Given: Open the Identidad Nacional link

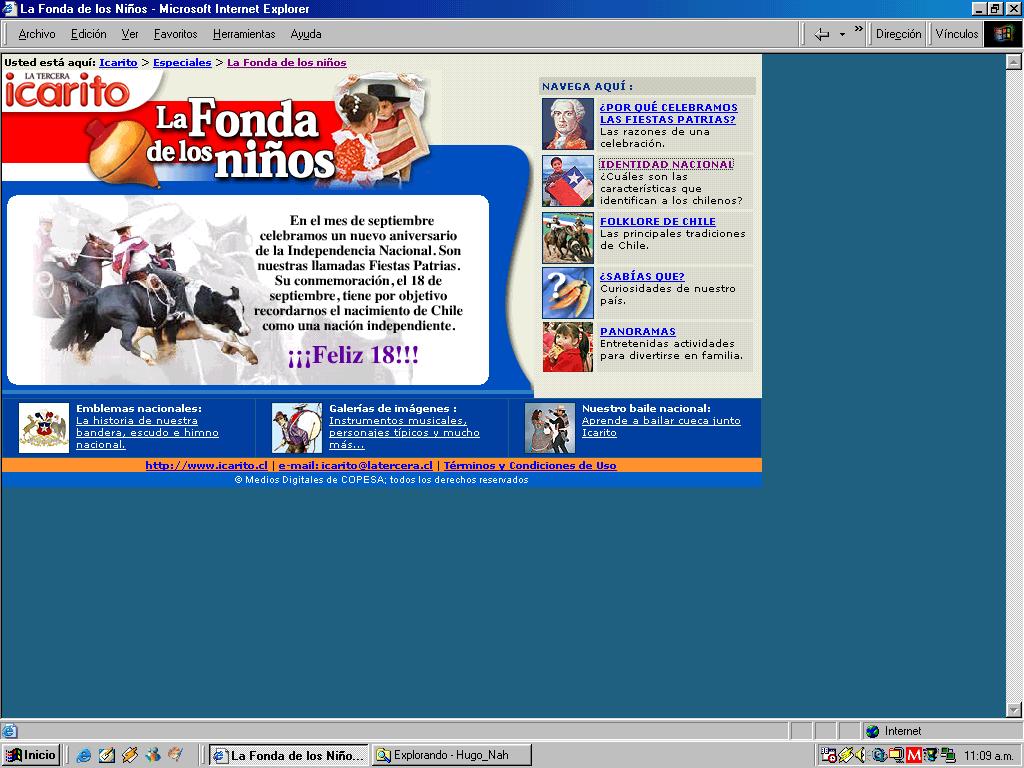Looking at the screenshot, I should tap(666, 165).
